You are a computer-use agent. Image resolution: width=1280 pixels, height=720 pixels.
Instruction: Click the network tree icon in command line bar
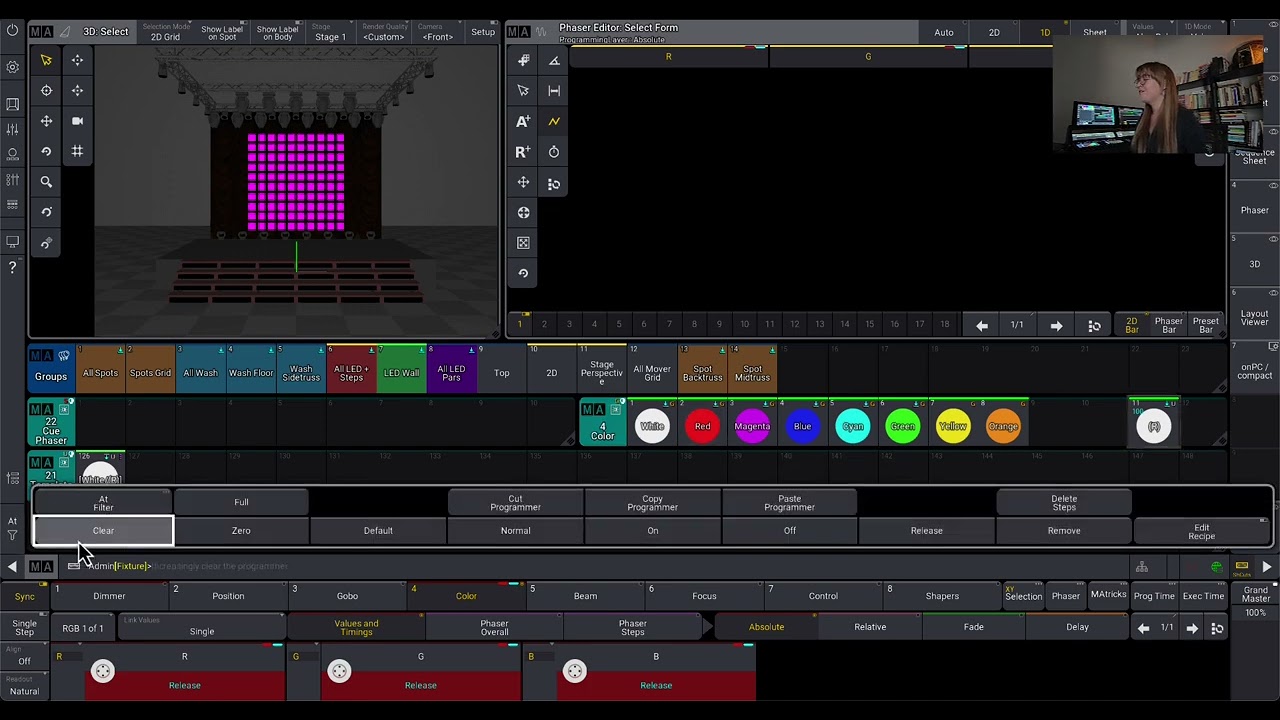pyautogui.click(x=1141, y=567)
